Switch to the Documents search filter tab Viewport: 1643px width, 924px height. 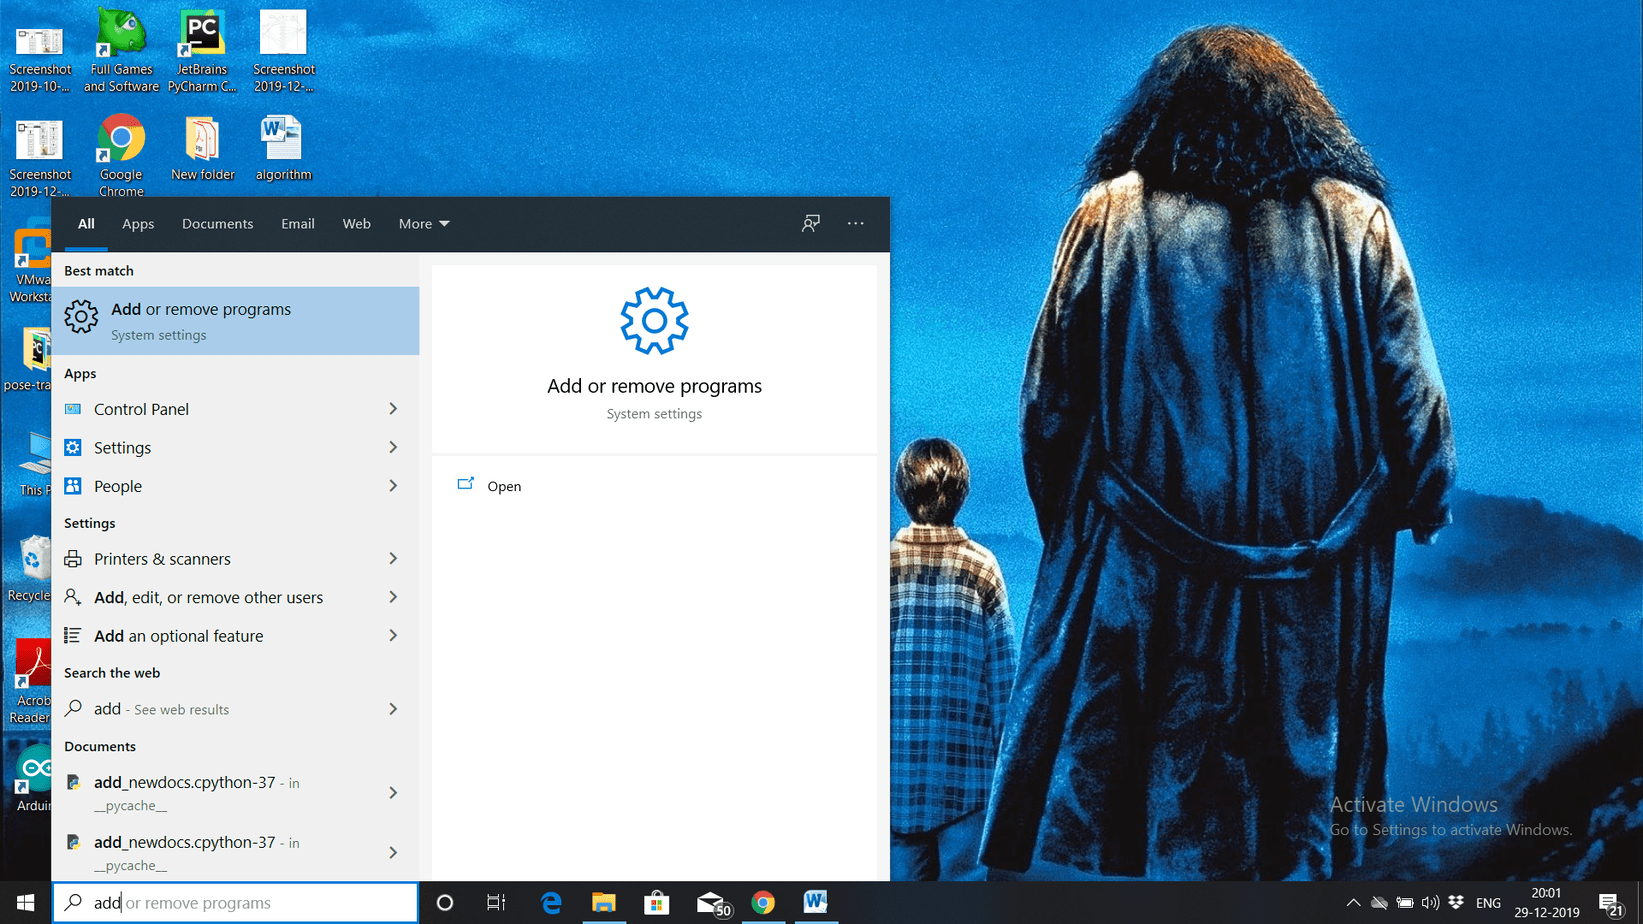coord(217,224)
